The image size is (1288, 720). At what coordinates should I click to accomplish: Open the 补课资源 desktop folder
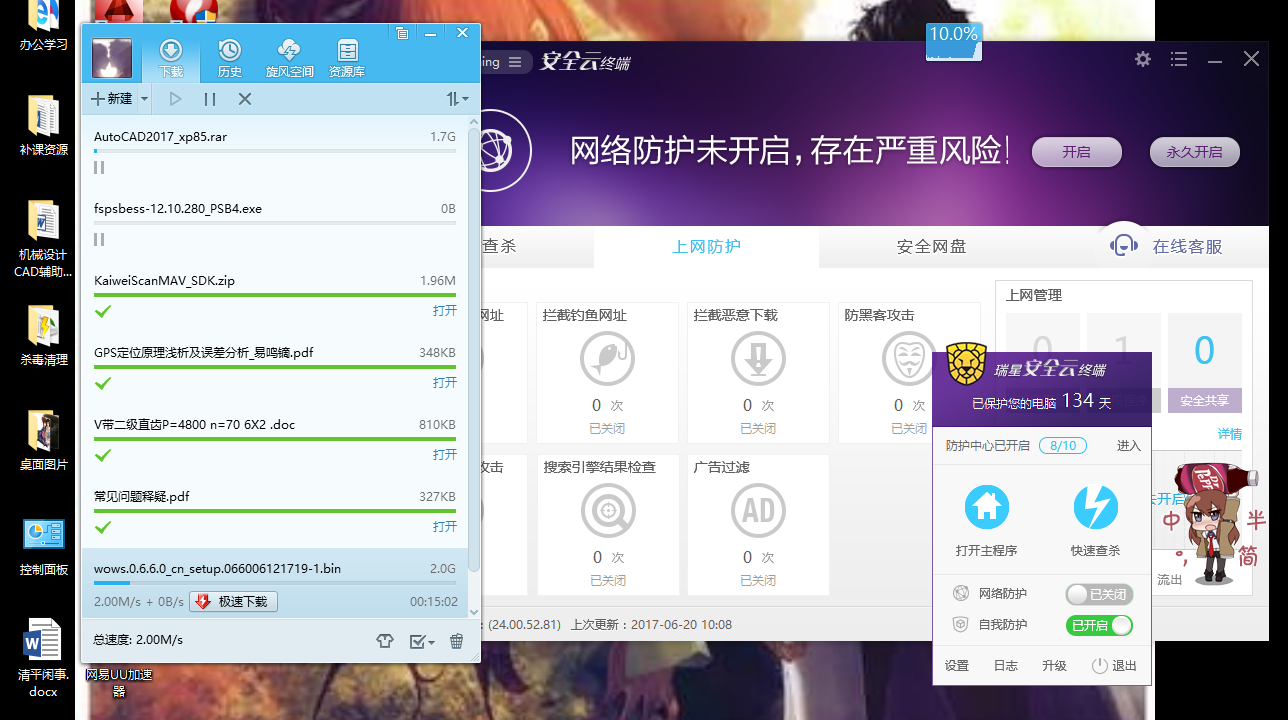tap(44, 125)
